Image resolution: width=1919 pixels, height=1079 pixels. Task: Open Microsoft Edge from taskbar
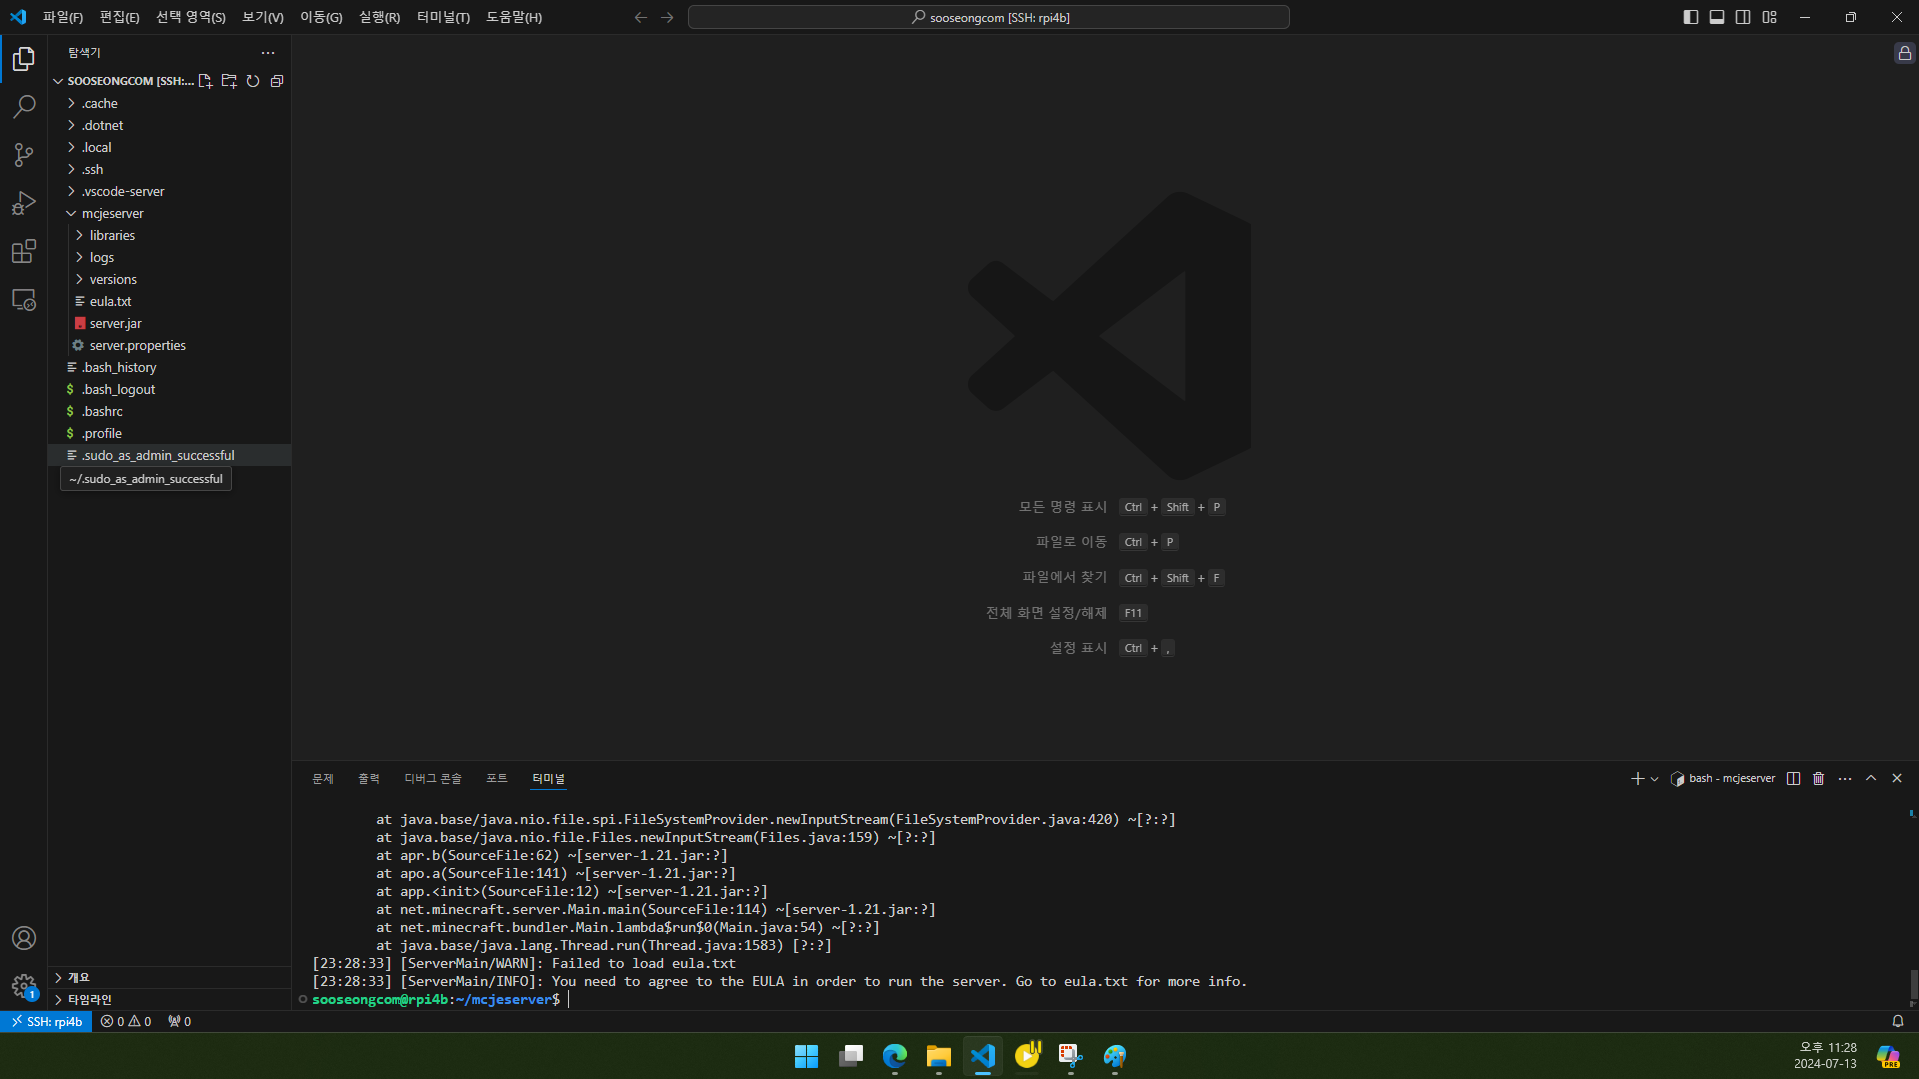(894, 1056)
